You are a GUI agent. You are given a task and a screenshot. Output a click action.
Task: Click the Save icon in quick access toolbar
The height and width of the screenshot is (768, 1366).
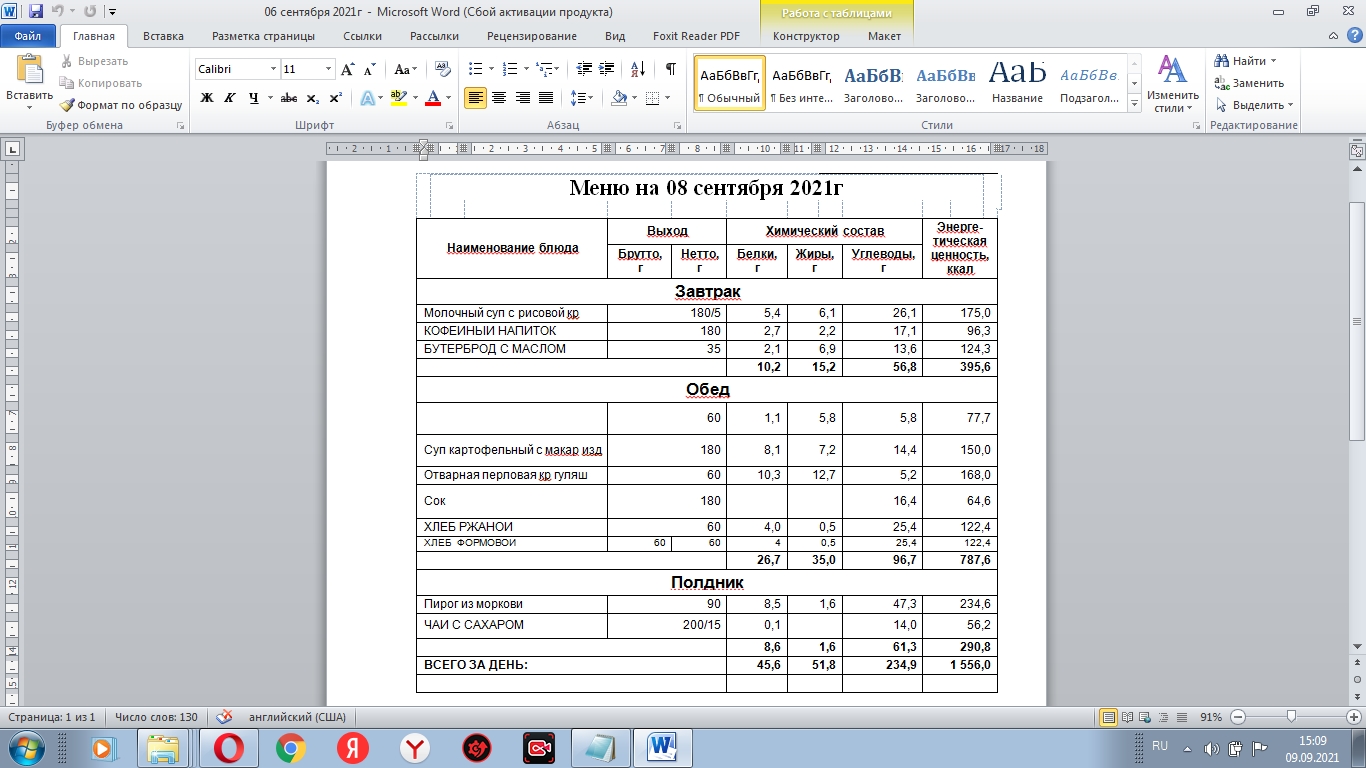(36, 12)
